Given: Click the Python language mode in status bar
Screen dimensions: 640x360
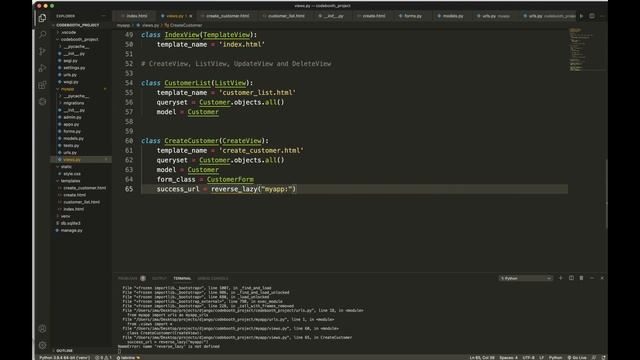Looking at the screenshot, I should point(556,358).
